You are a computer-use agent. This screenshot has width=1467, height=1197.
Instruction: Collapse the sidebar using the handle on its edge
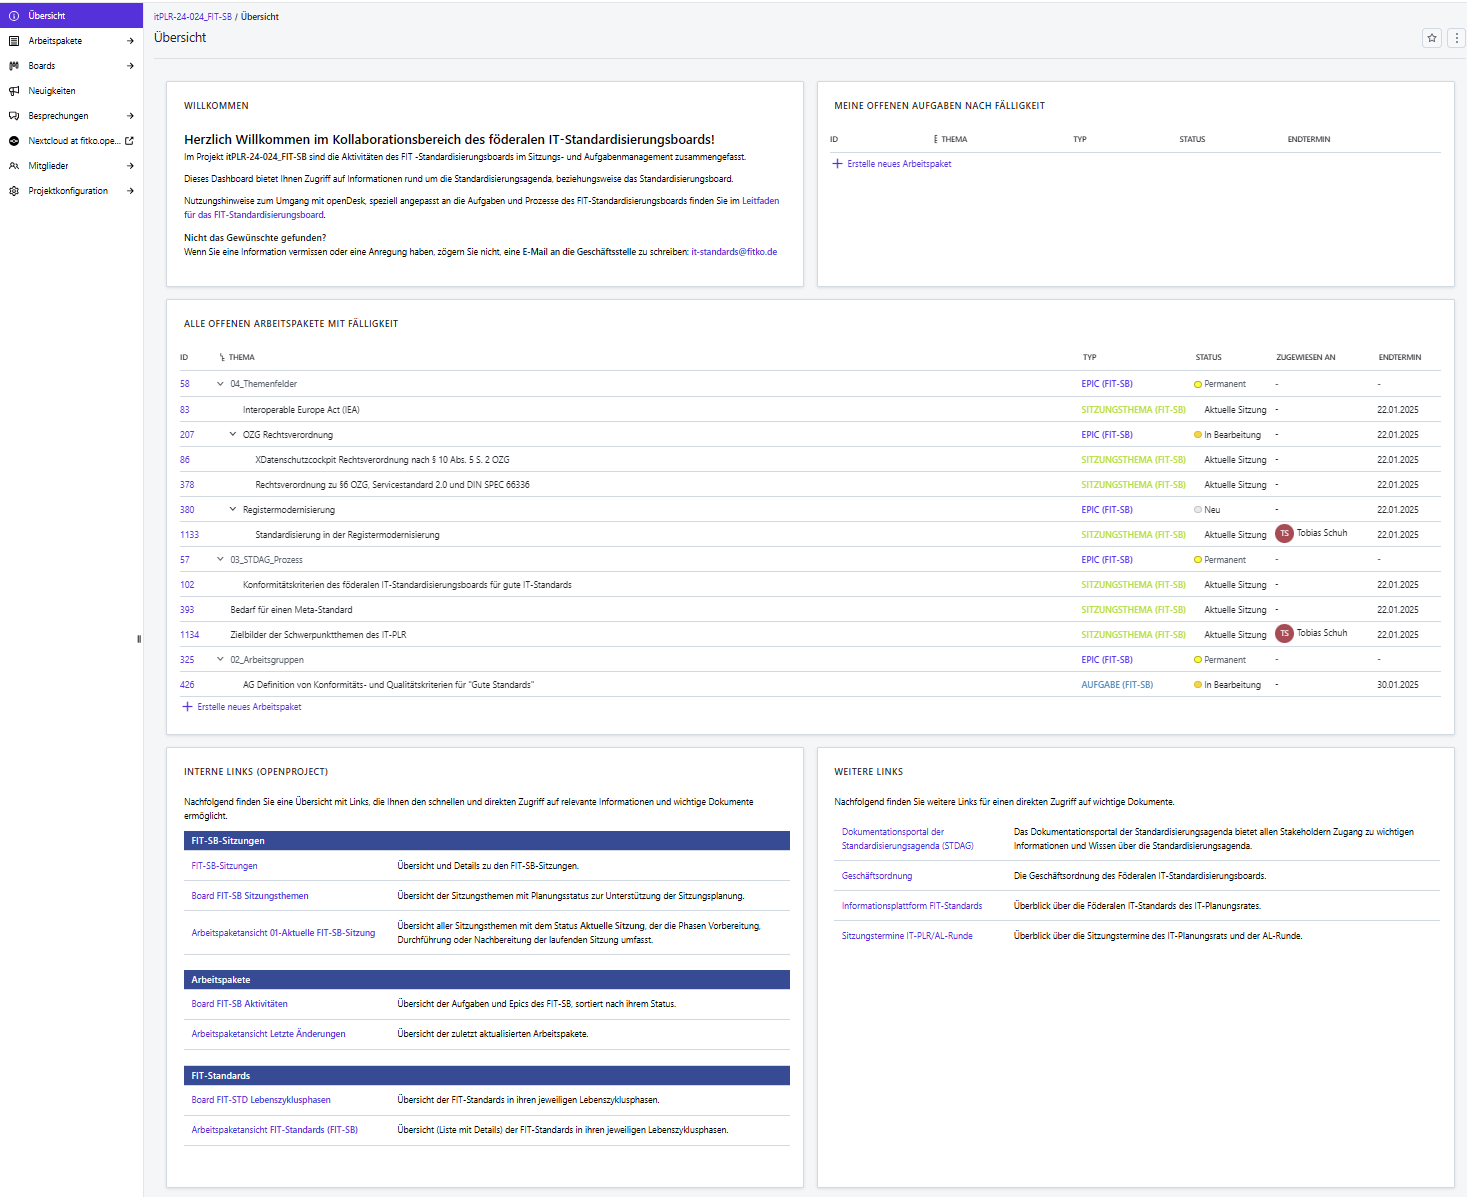pos(139,639)
